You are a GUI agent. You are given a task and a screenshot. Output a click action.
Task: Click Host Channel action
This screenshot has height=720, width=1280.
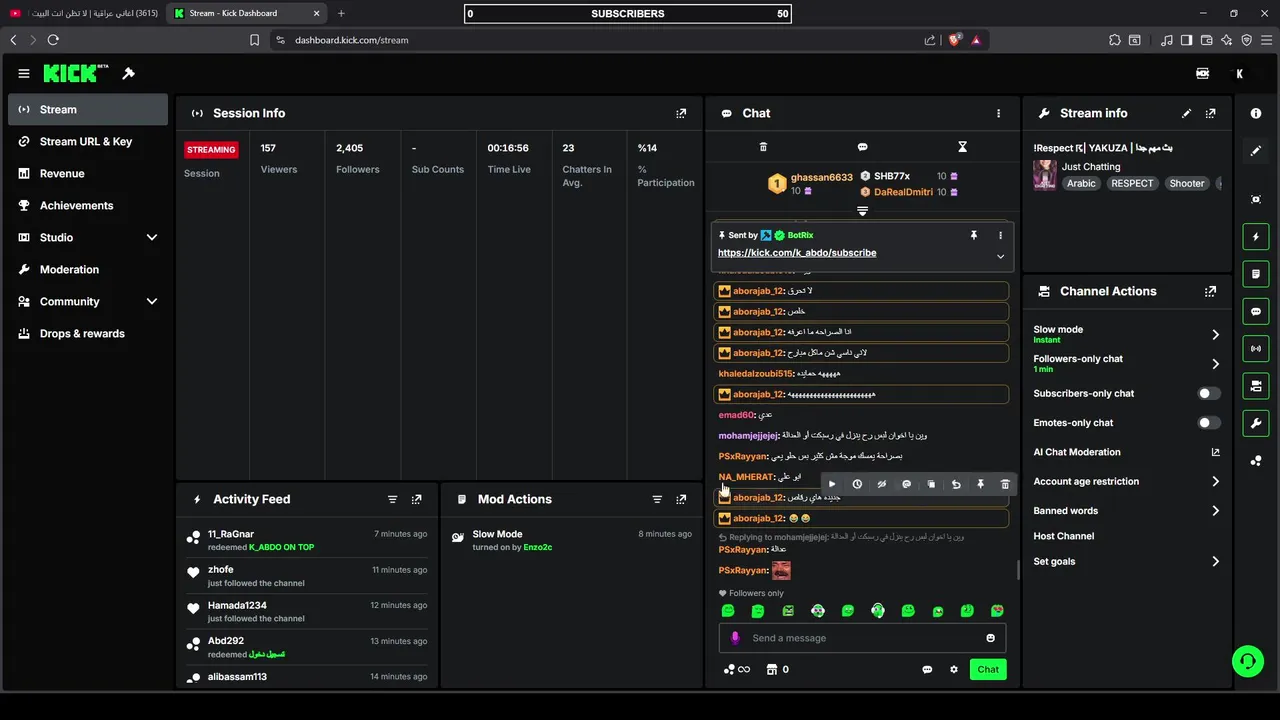point(1063,536)
